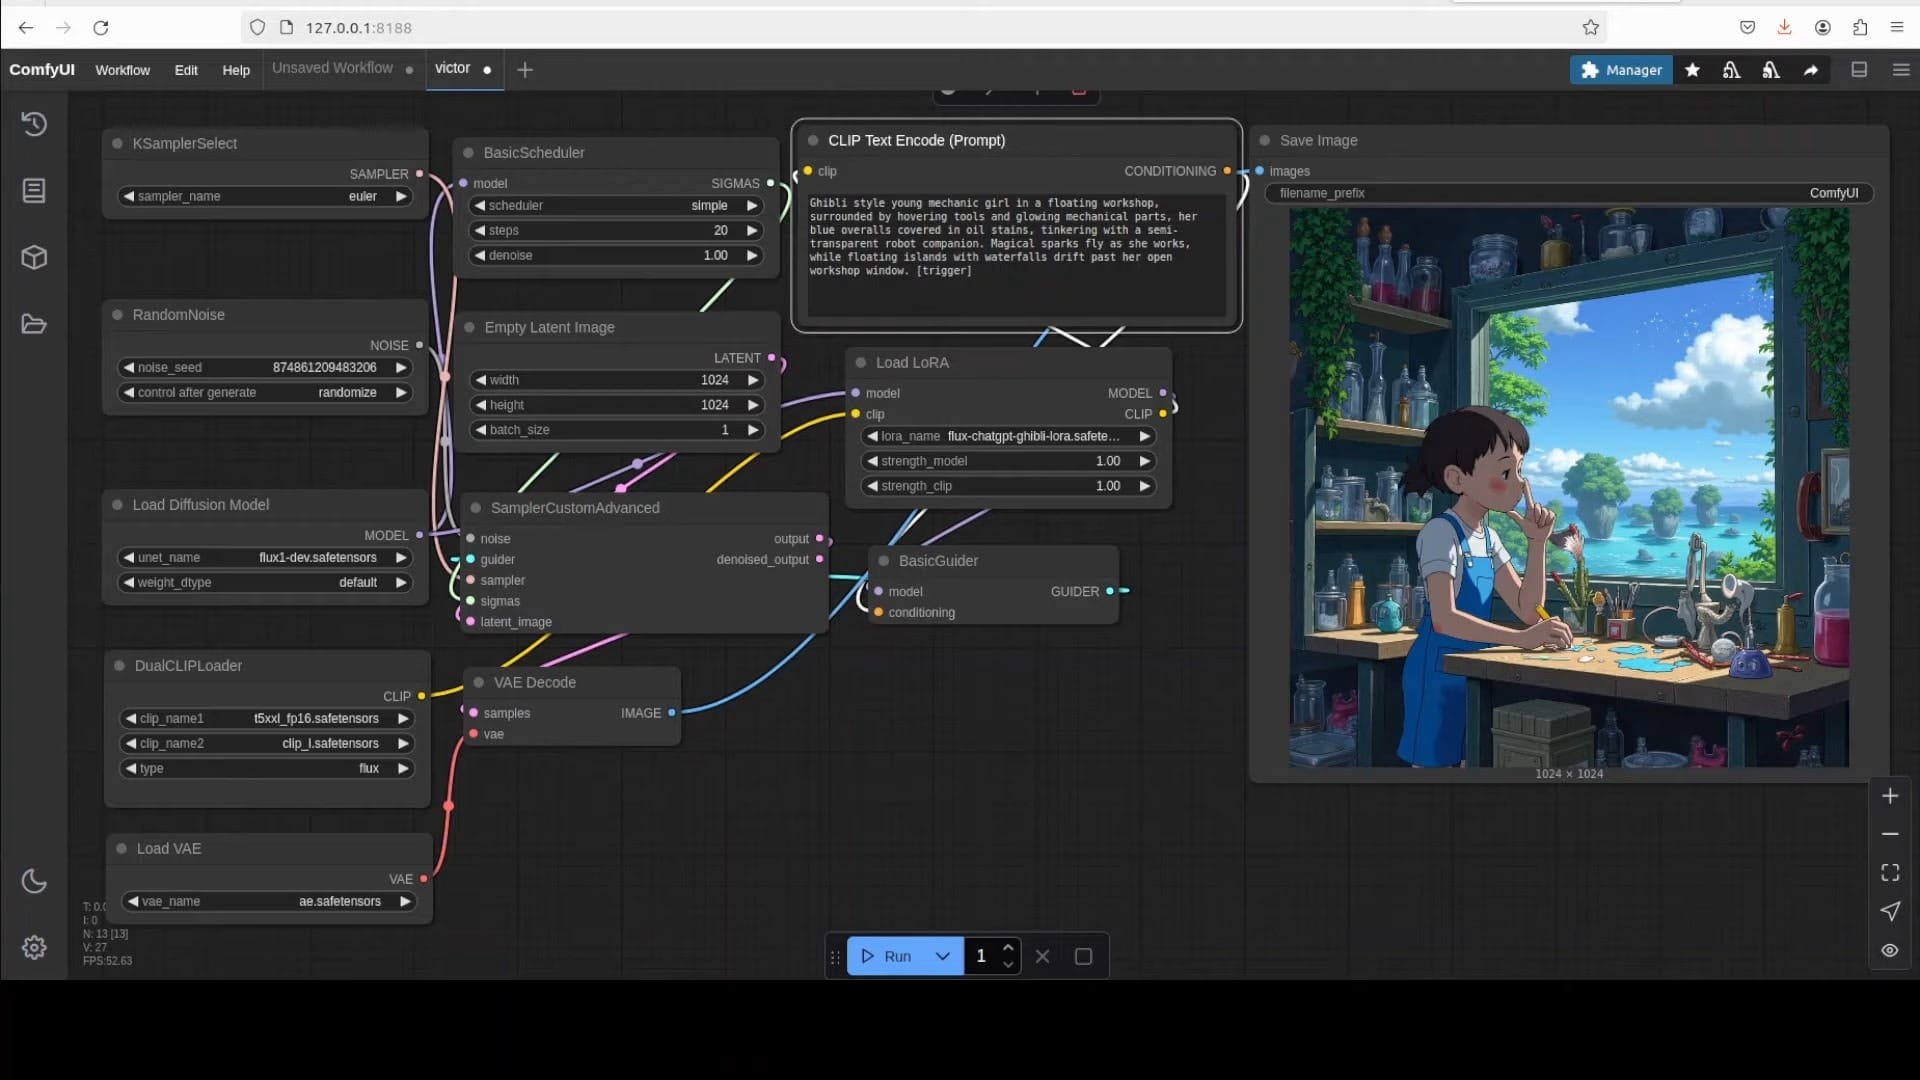Increase width with right arrow
Screen dimensions: 1920x1080
pyautogui.click(x=752, y=380)
